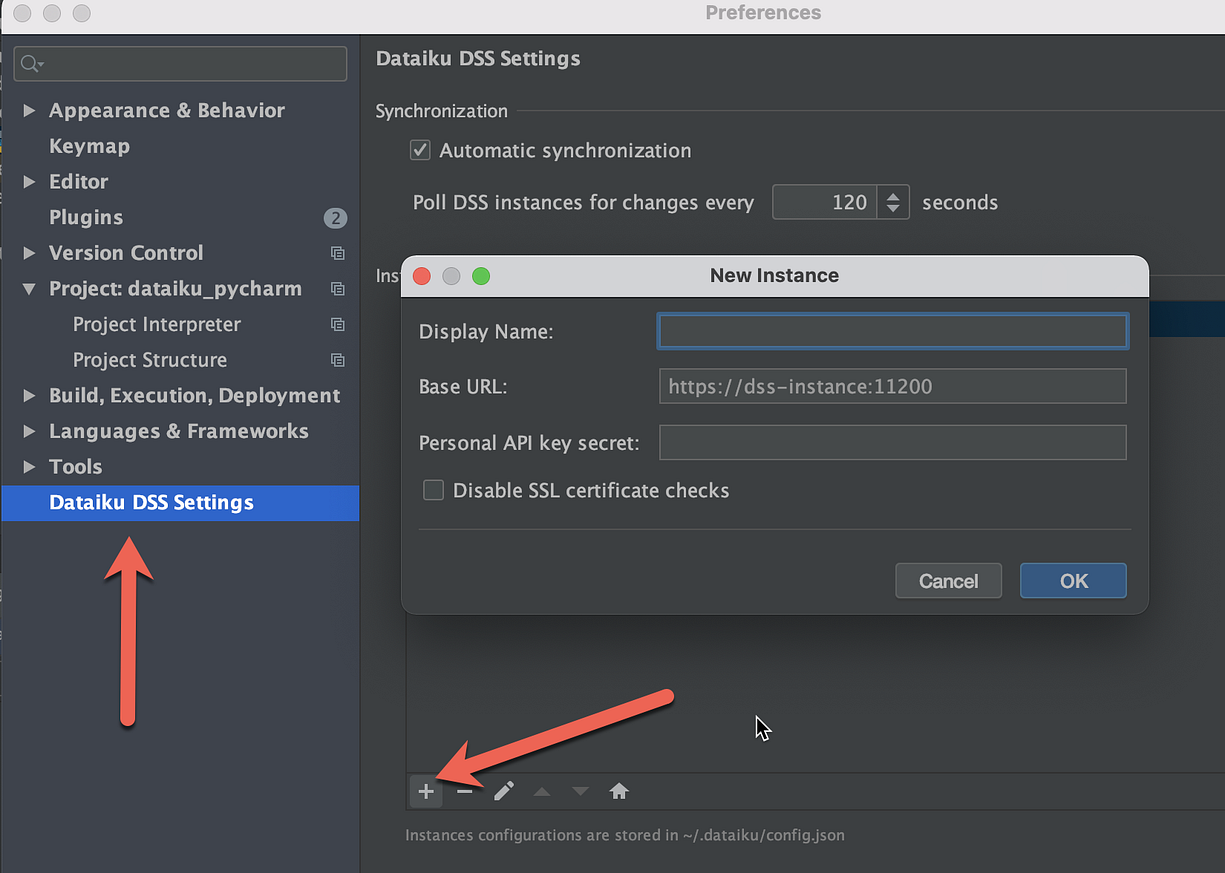Click the copy settings icon beside Project Interpreter

337,324
